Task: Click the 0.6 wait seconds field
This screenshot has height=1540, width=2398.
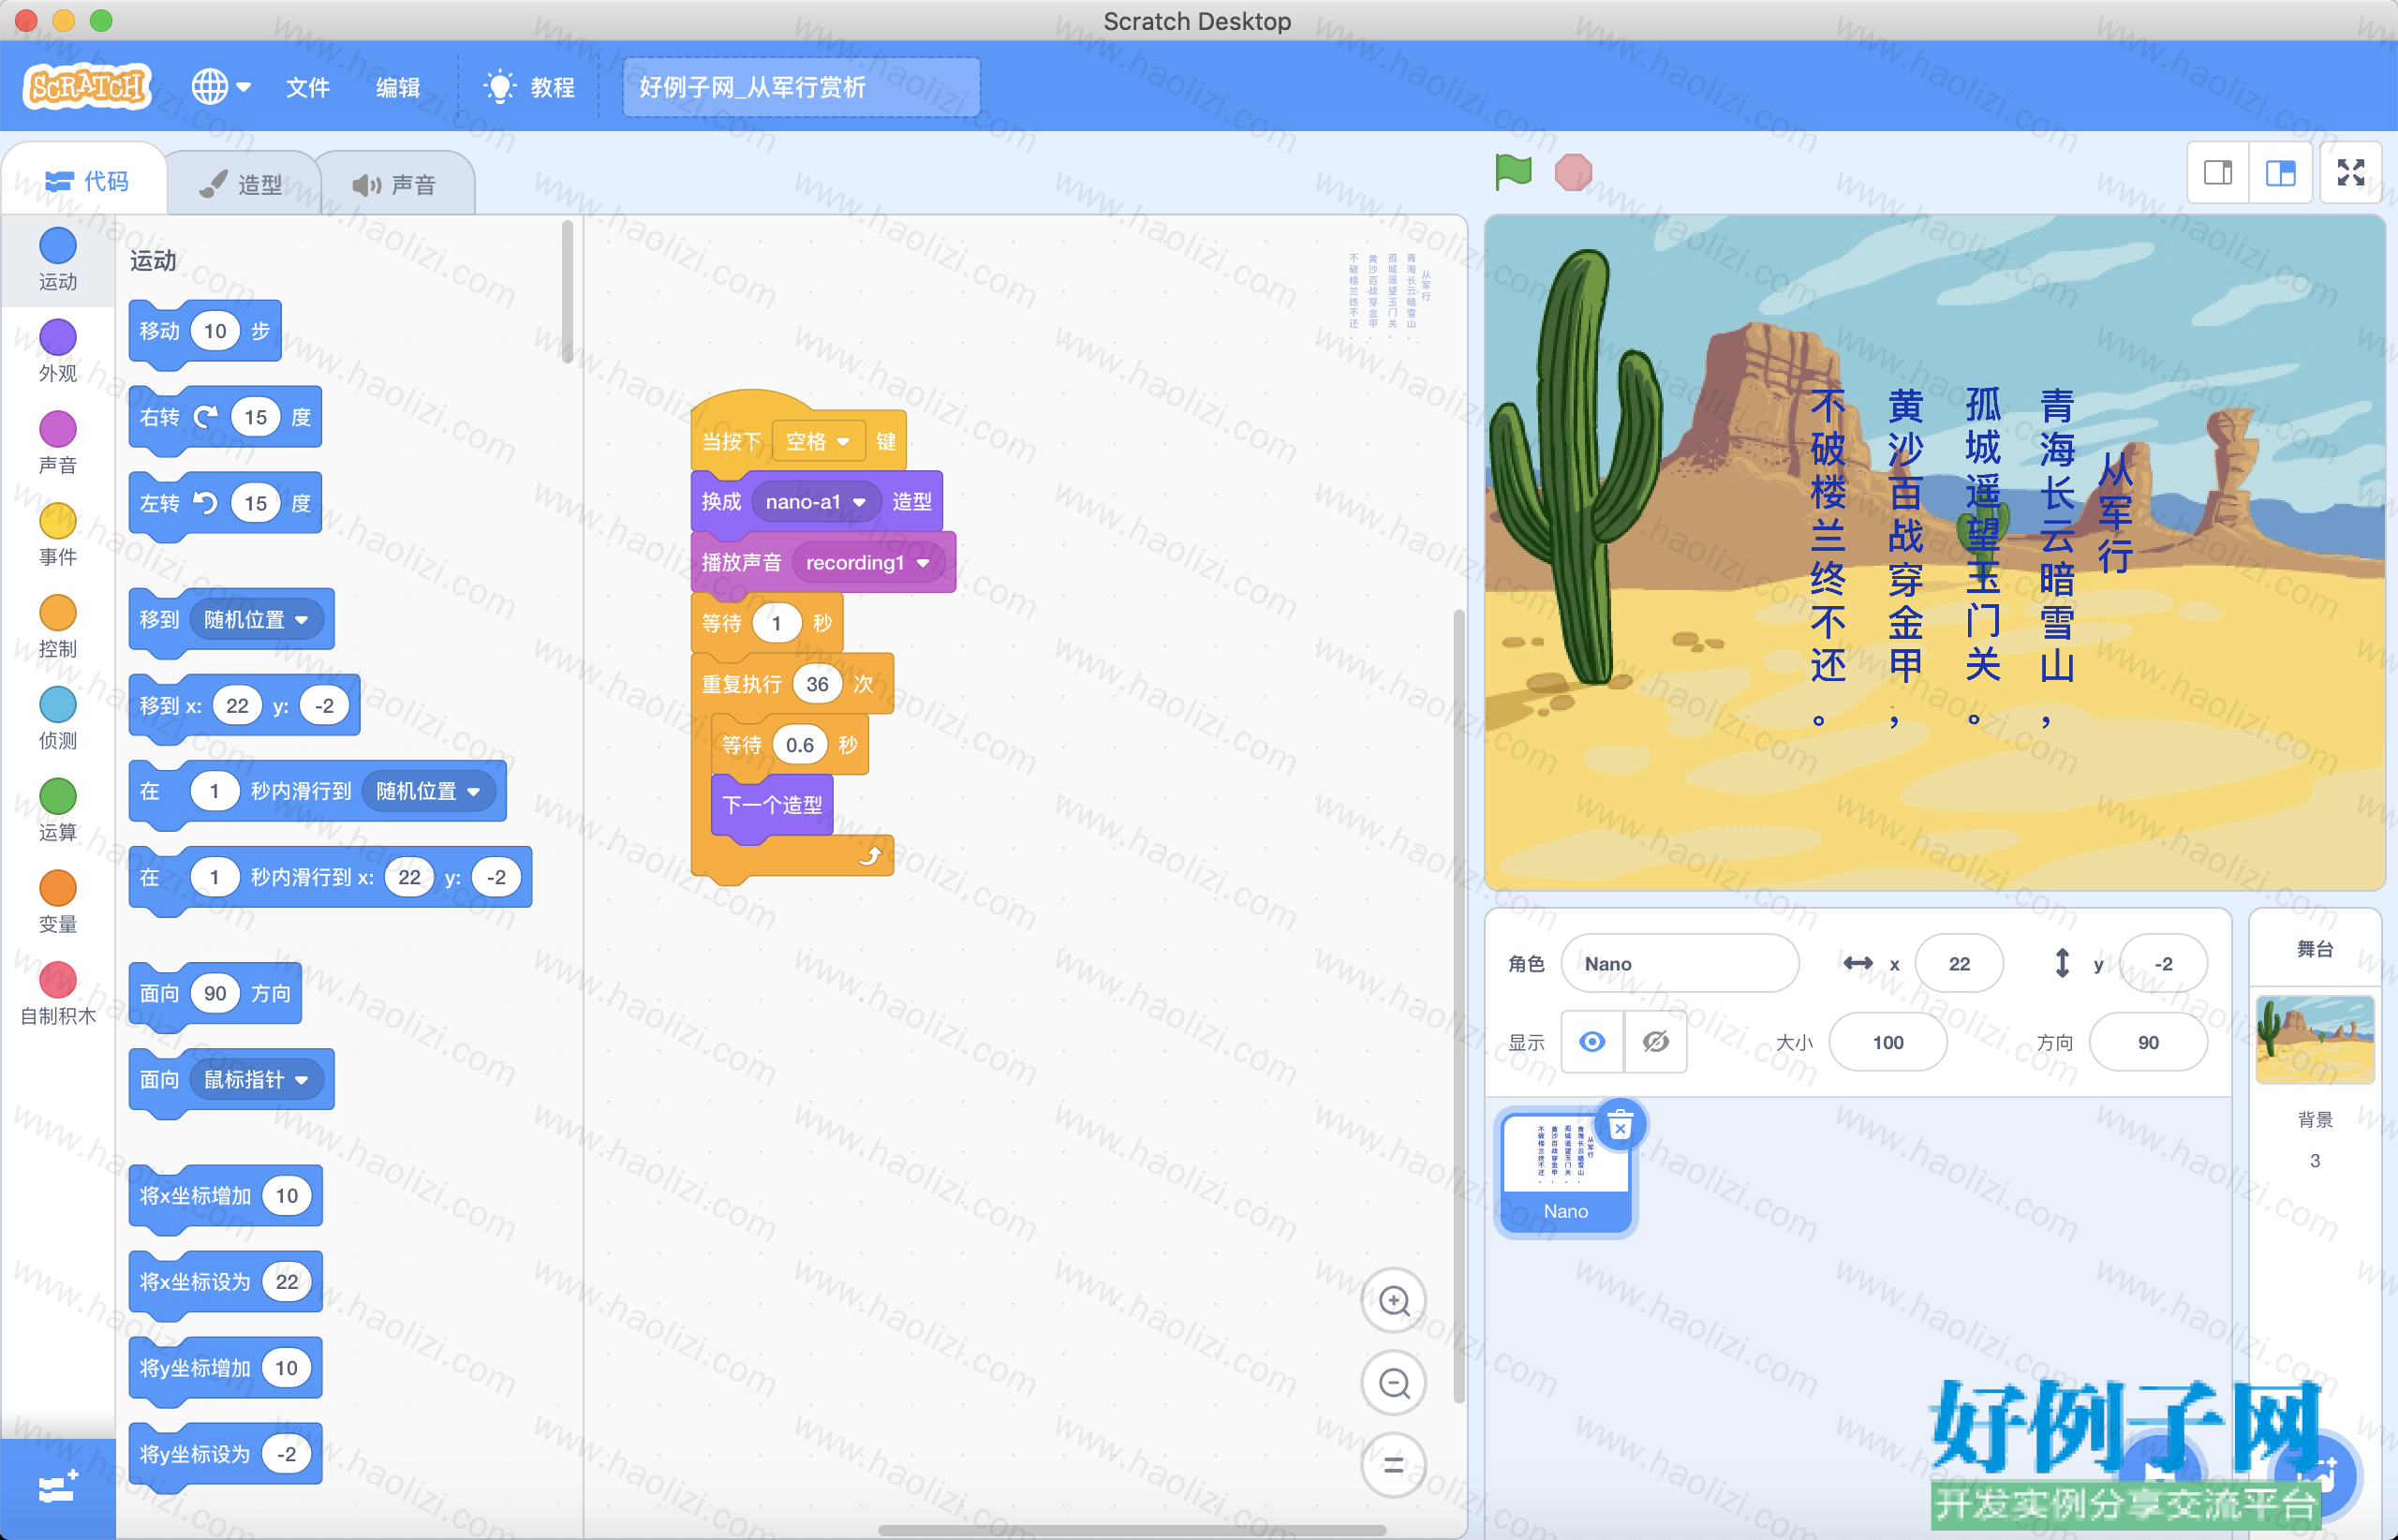Action: point(799,745)
